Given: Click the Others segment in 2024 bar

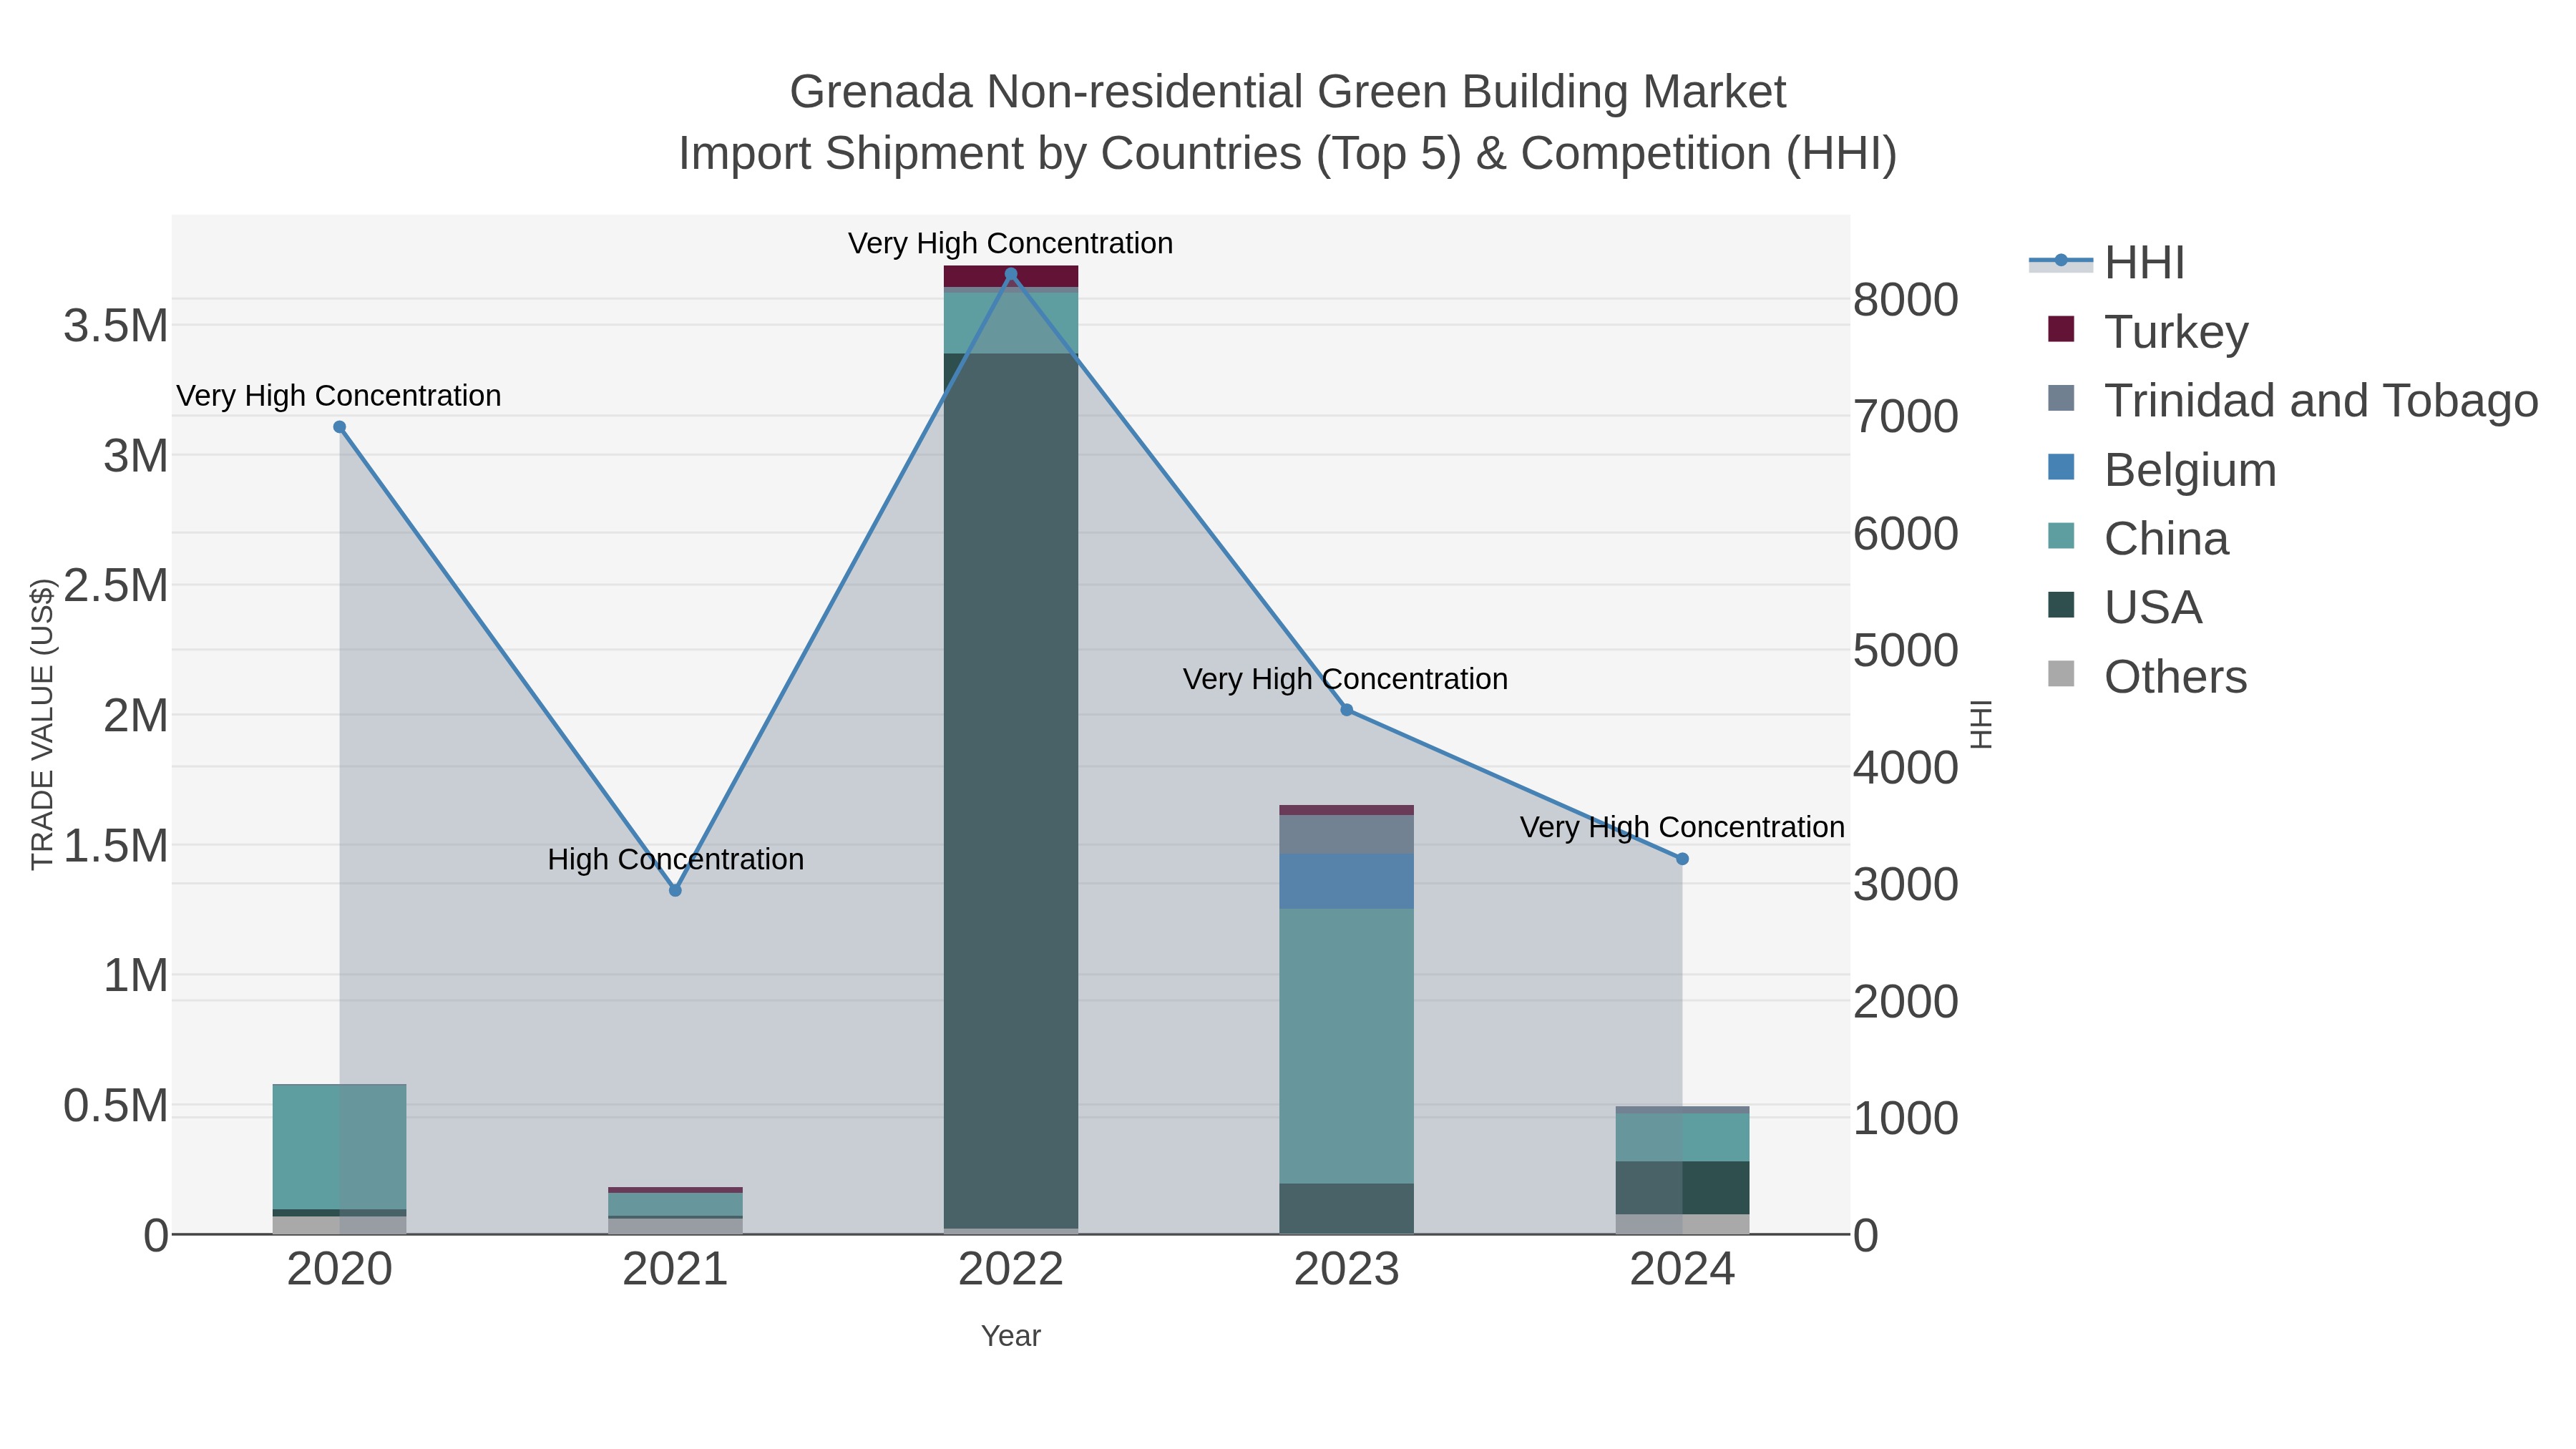Looking at the screenshot, I should click(1682, 1225).
